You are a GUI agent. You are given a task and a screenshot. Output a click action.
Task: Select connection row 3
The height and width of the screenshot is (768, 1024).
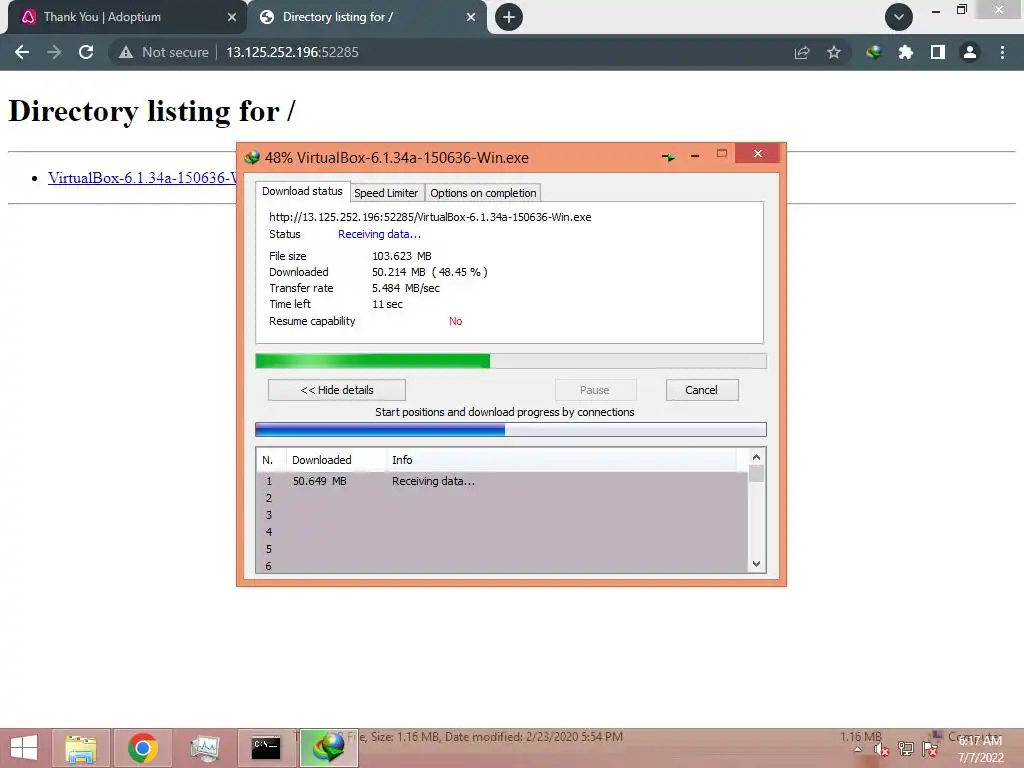[x=502, y=515]
